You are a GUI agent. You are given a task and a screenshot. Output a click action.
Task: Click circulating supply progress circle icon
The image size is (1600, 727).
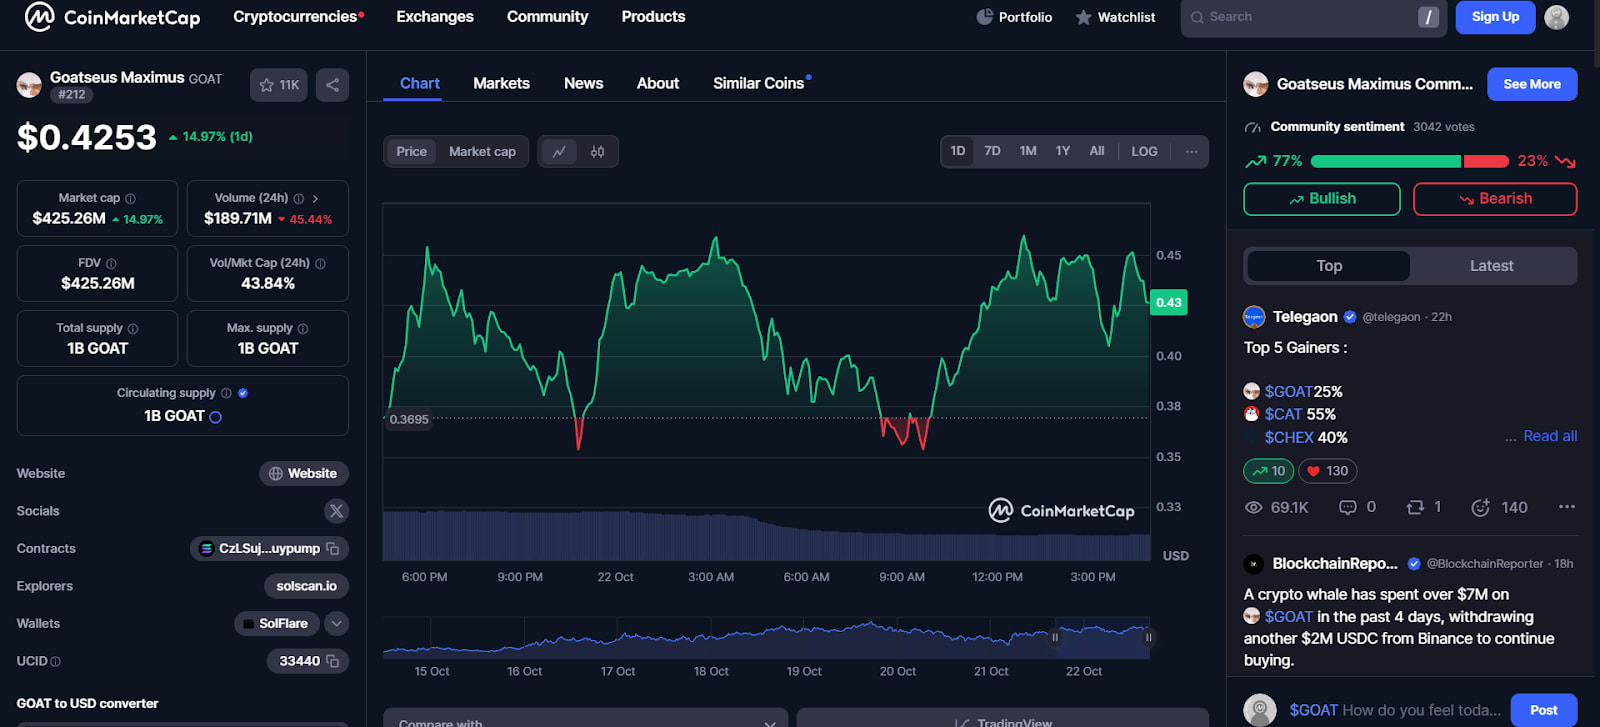click(215, 417)
